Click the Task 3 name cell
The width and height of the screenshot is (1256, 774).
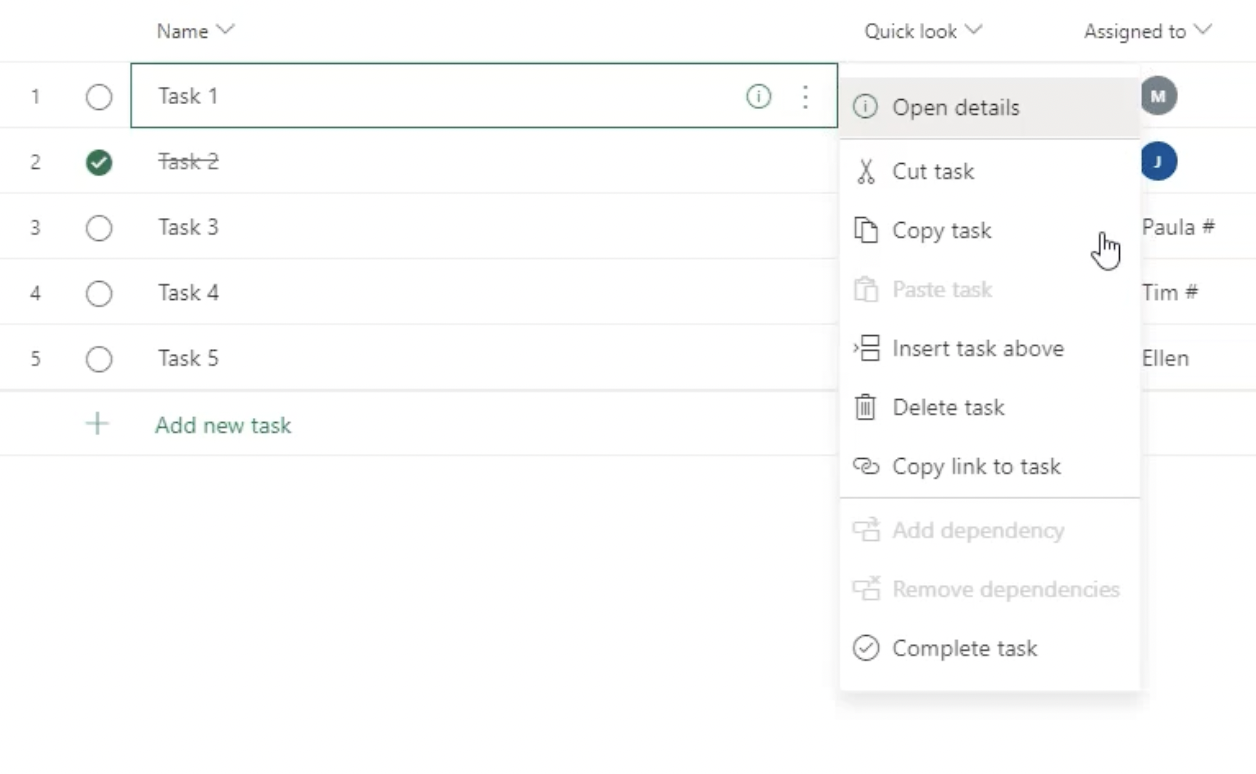tap(188, 227)
